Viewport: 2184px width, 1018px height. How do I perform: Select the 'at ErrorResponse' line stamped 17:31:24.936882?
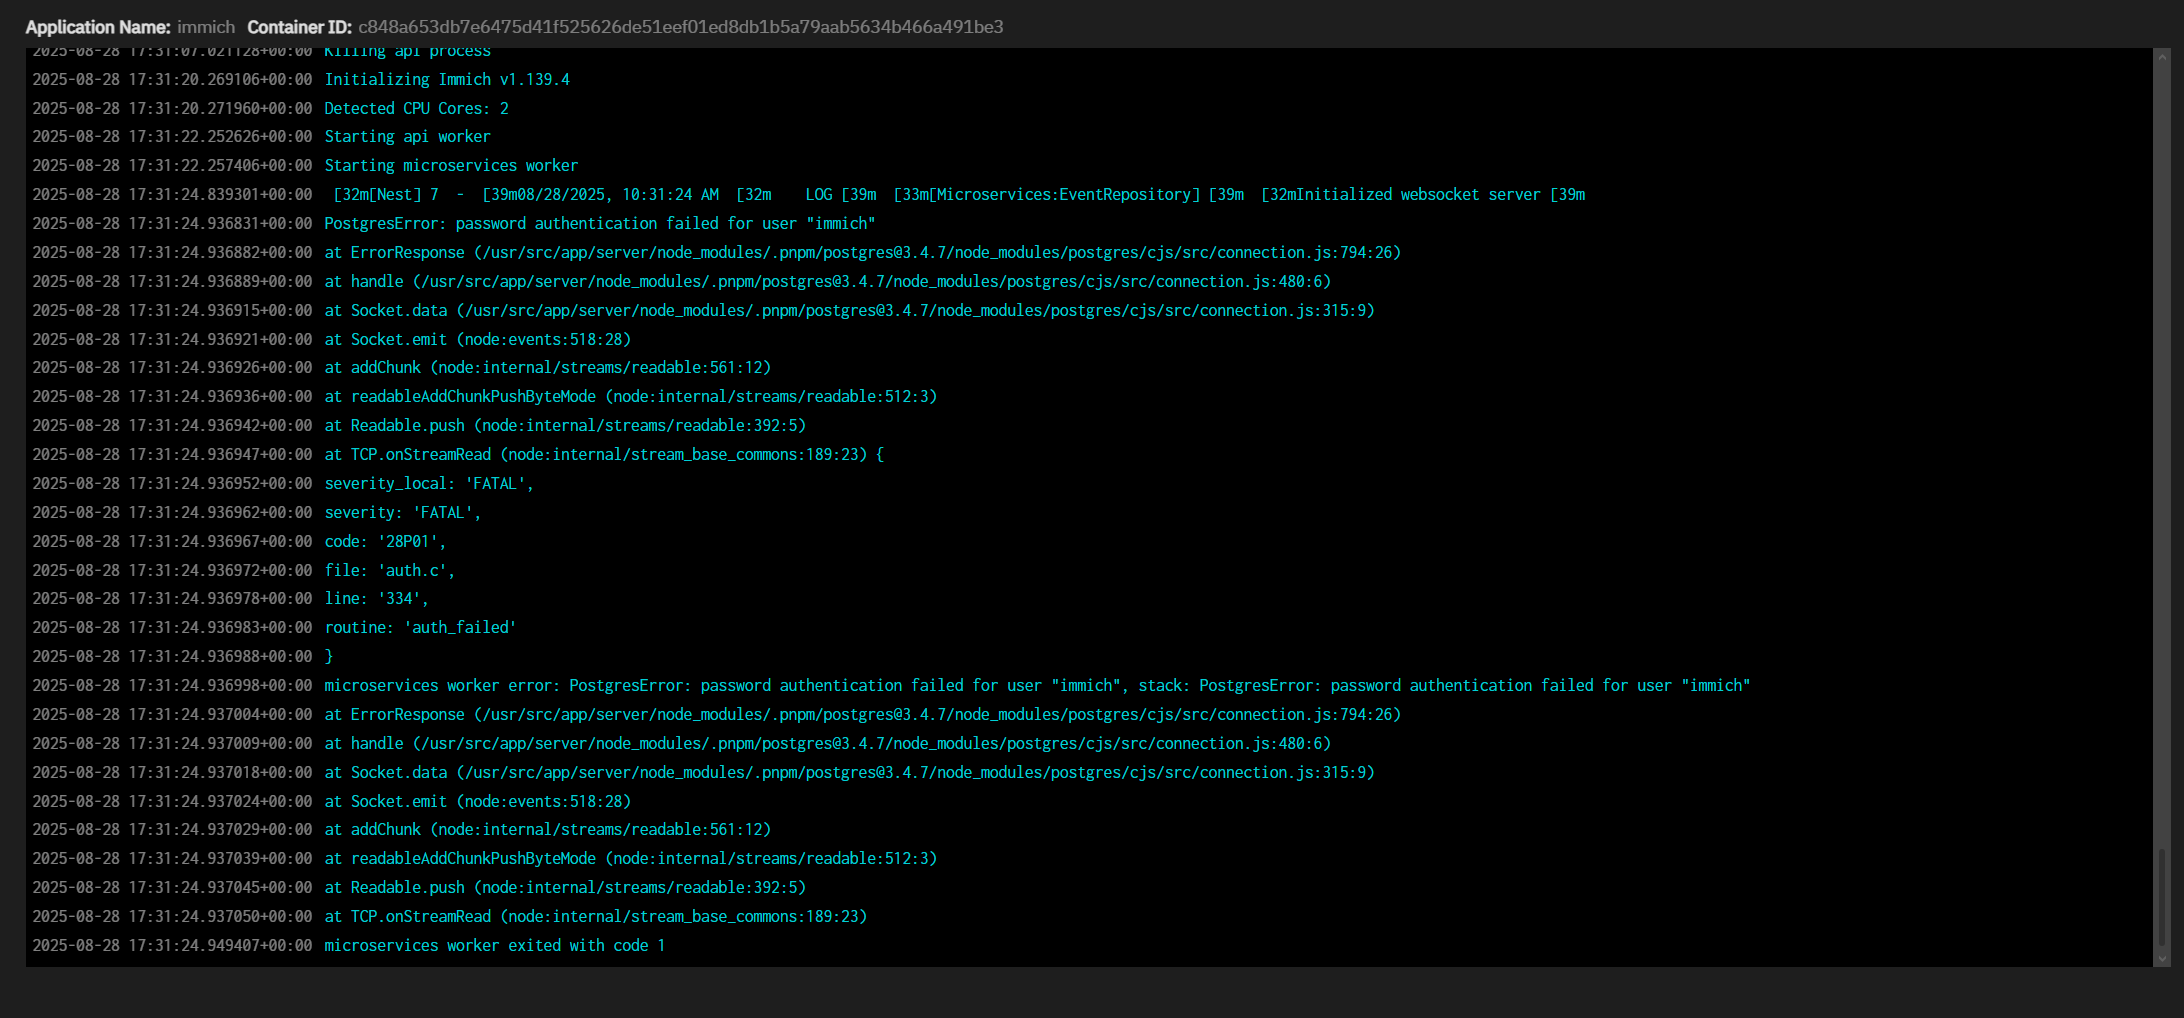click(862, 253)
